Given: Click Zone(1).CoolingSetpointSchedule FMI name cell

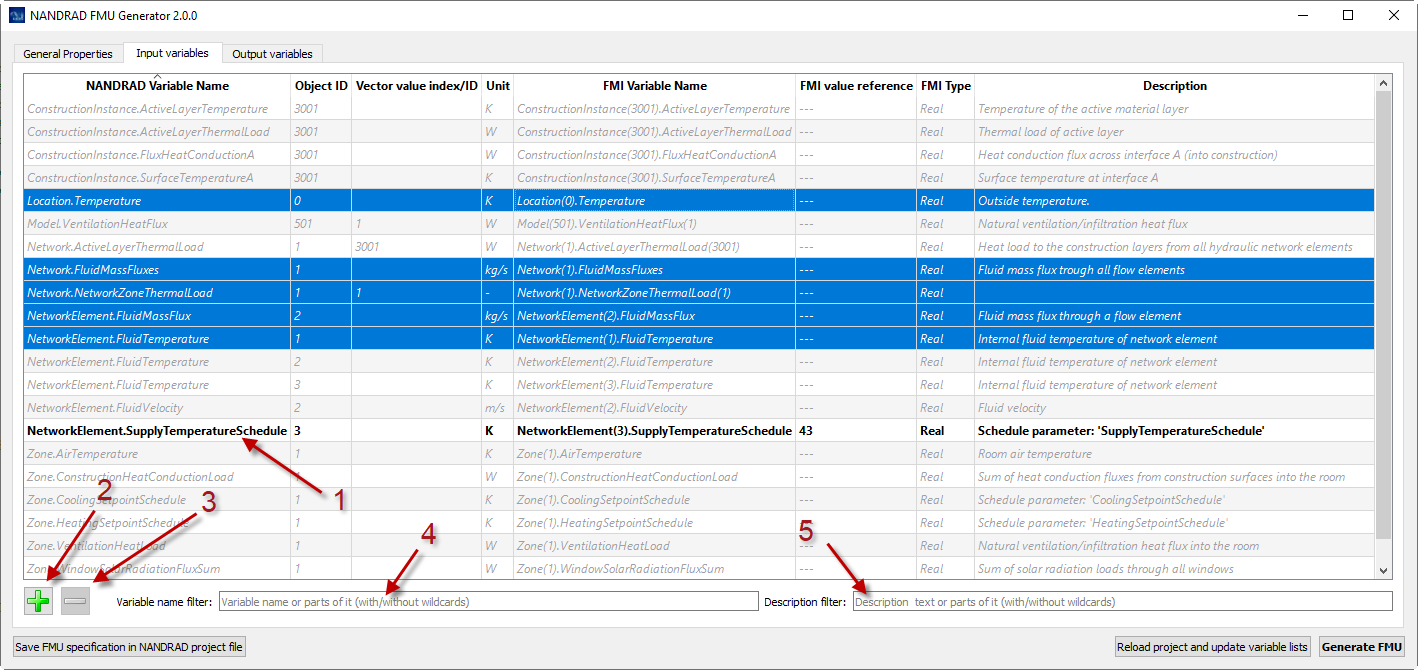Looking at the screenshot, I should 655,500.
